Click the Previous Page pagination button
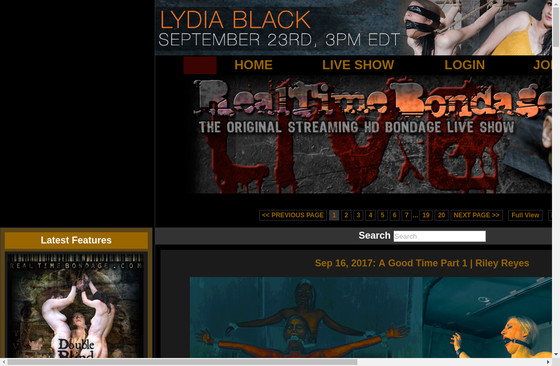 tap(293, 215)
